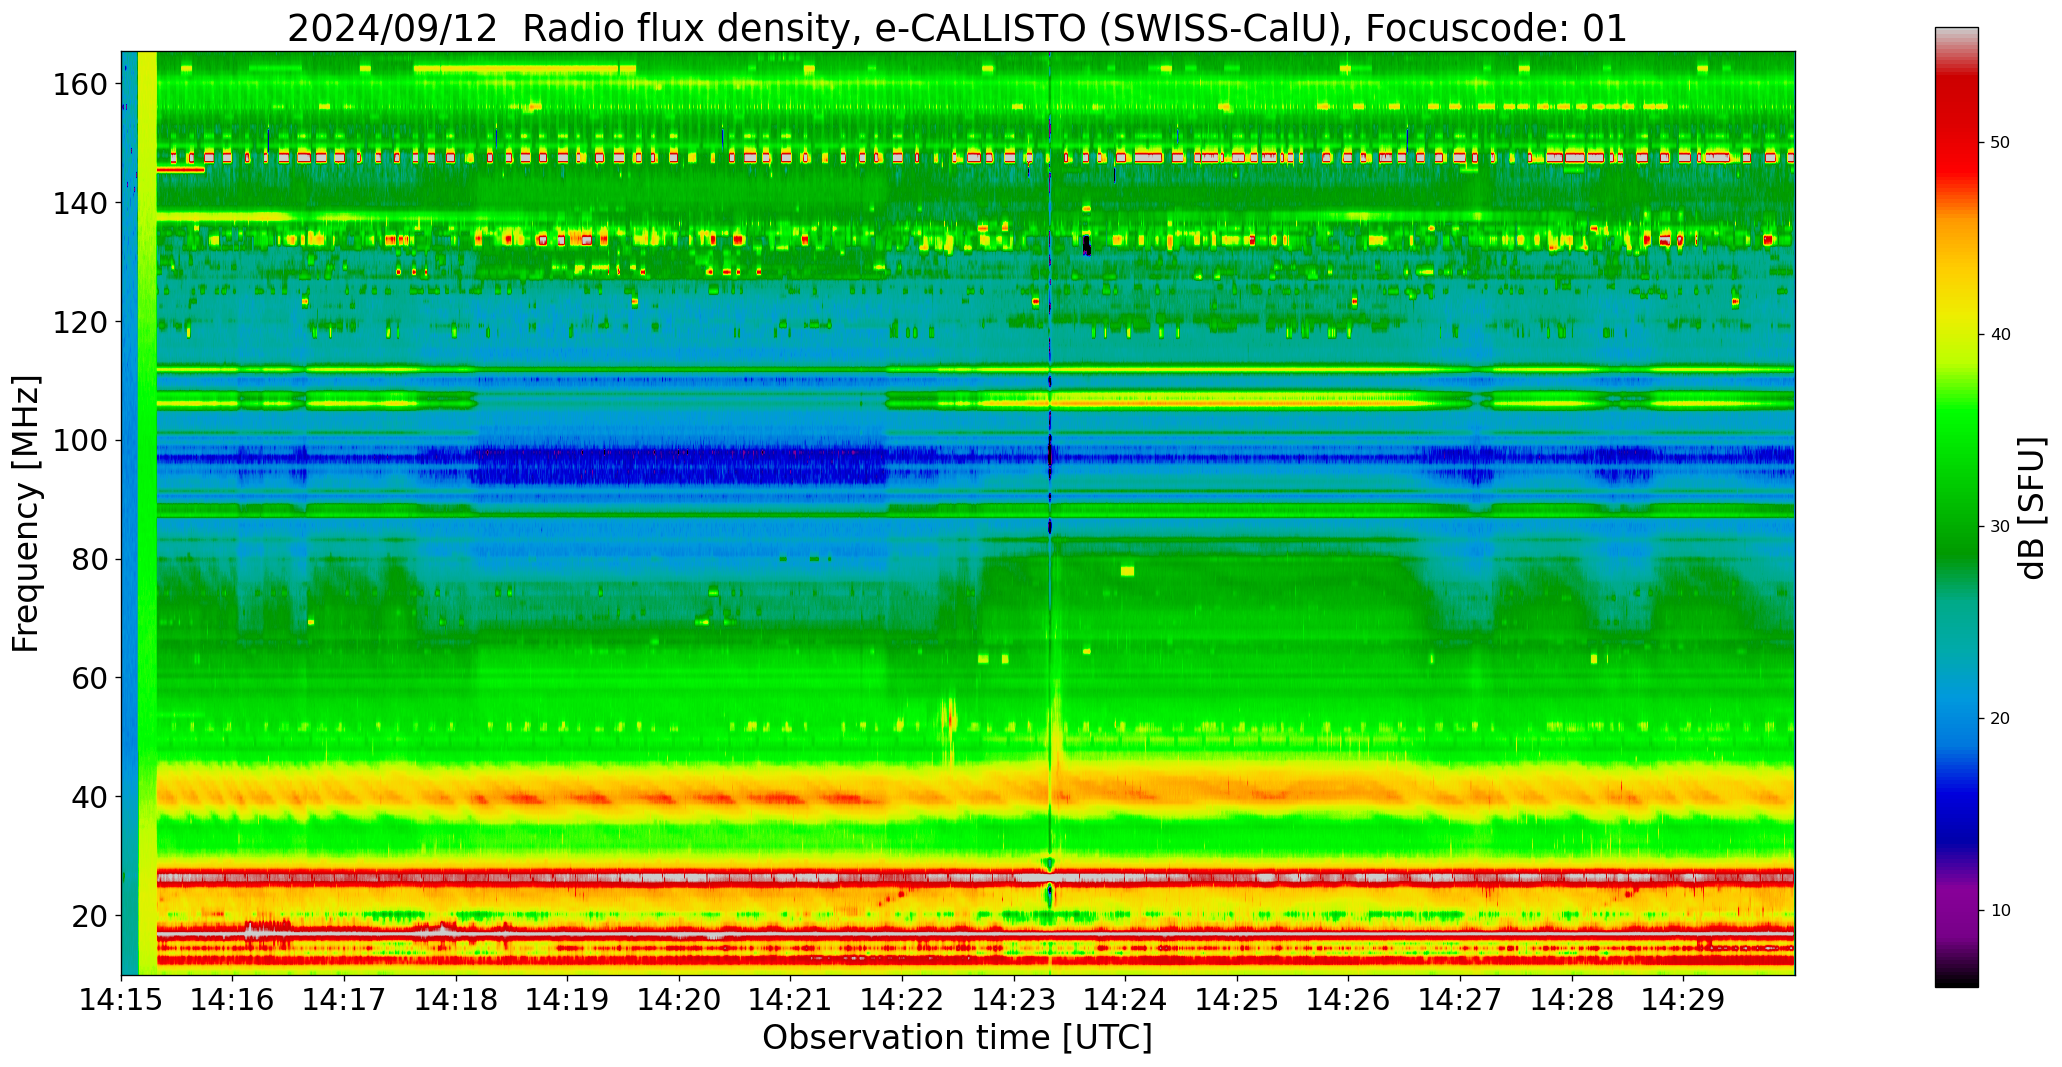The width and height of the screenshot is (2062, 1067).
Task: Select the 14:21 time tick label
Action: [791, 998]
